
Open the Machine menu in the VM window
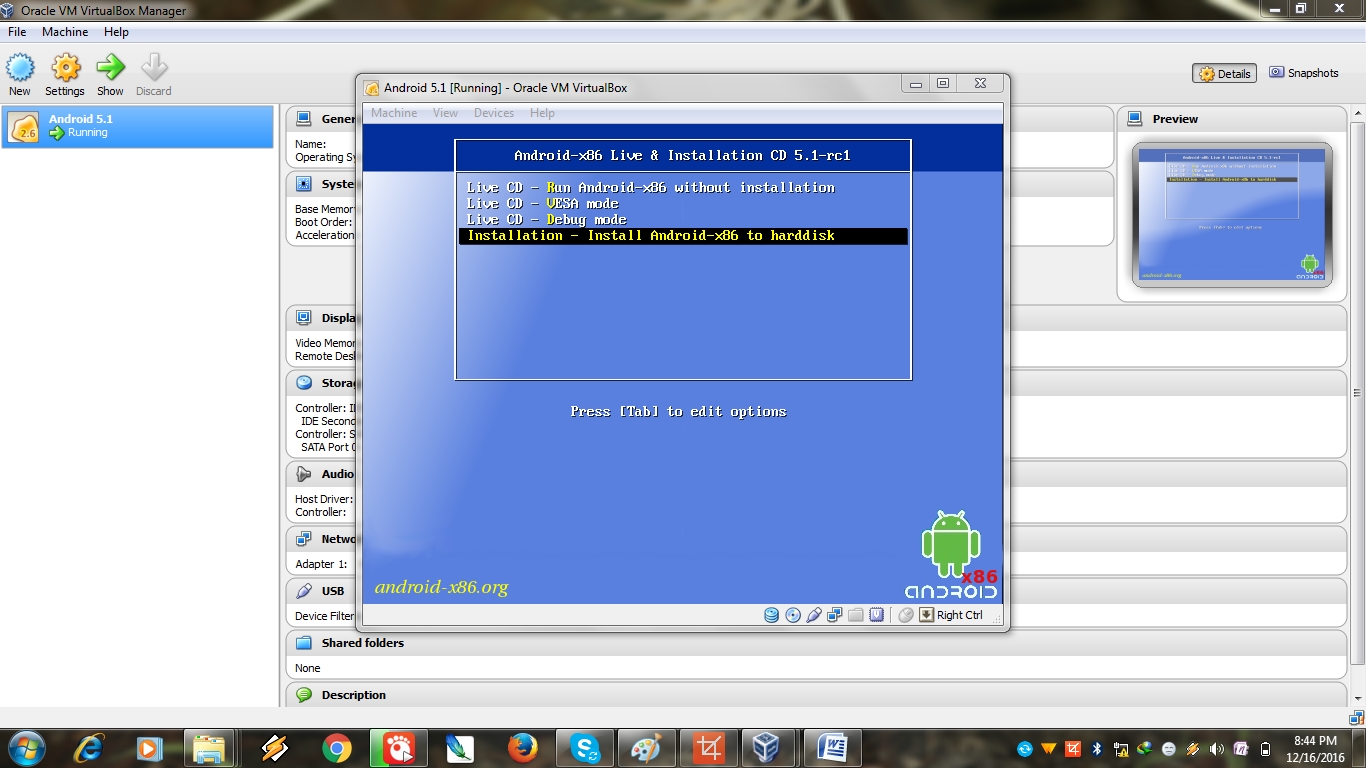(x=394, y=113)
